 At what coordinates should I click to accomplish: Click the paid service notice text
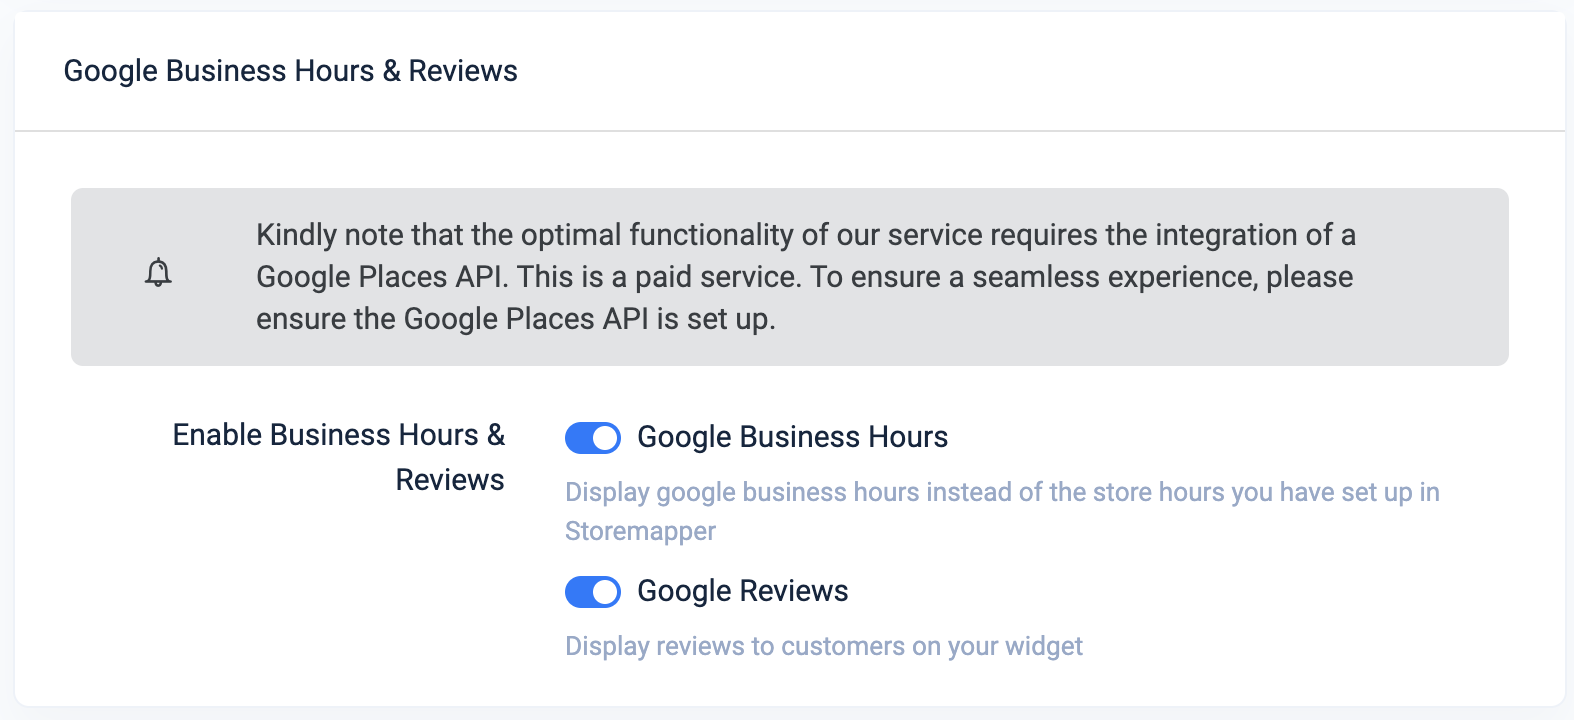click(805, 277)
